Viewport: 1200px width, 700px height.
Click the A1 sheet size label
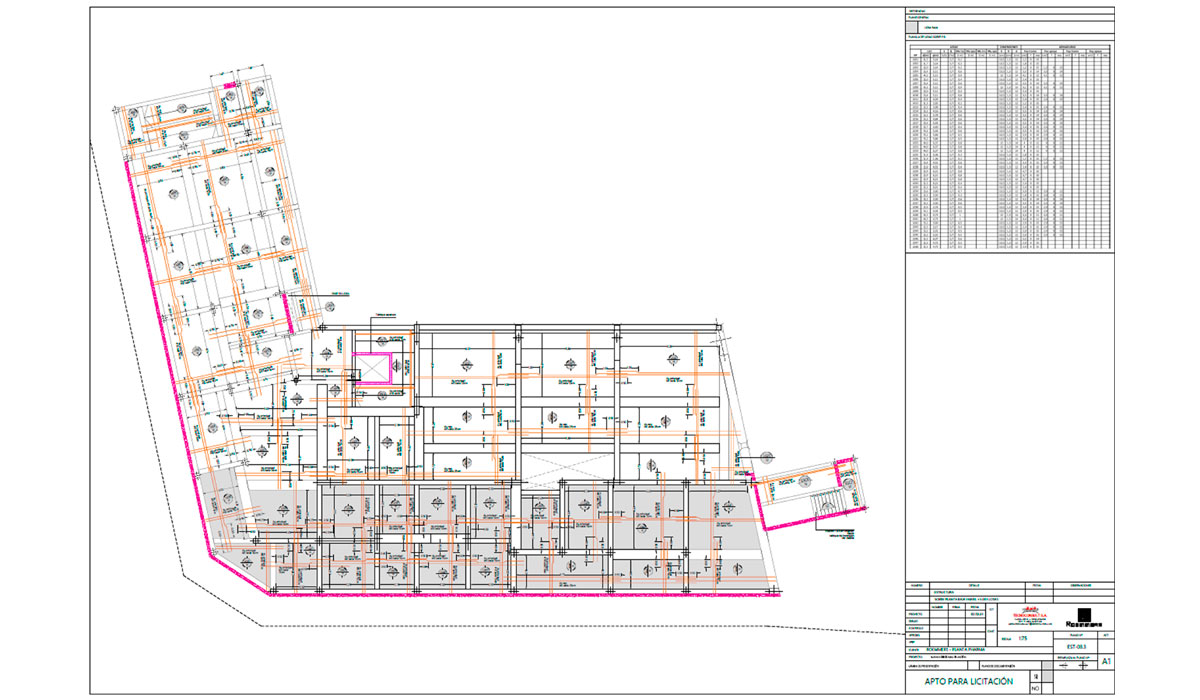pyautogui.click(x=1106, y=662)
